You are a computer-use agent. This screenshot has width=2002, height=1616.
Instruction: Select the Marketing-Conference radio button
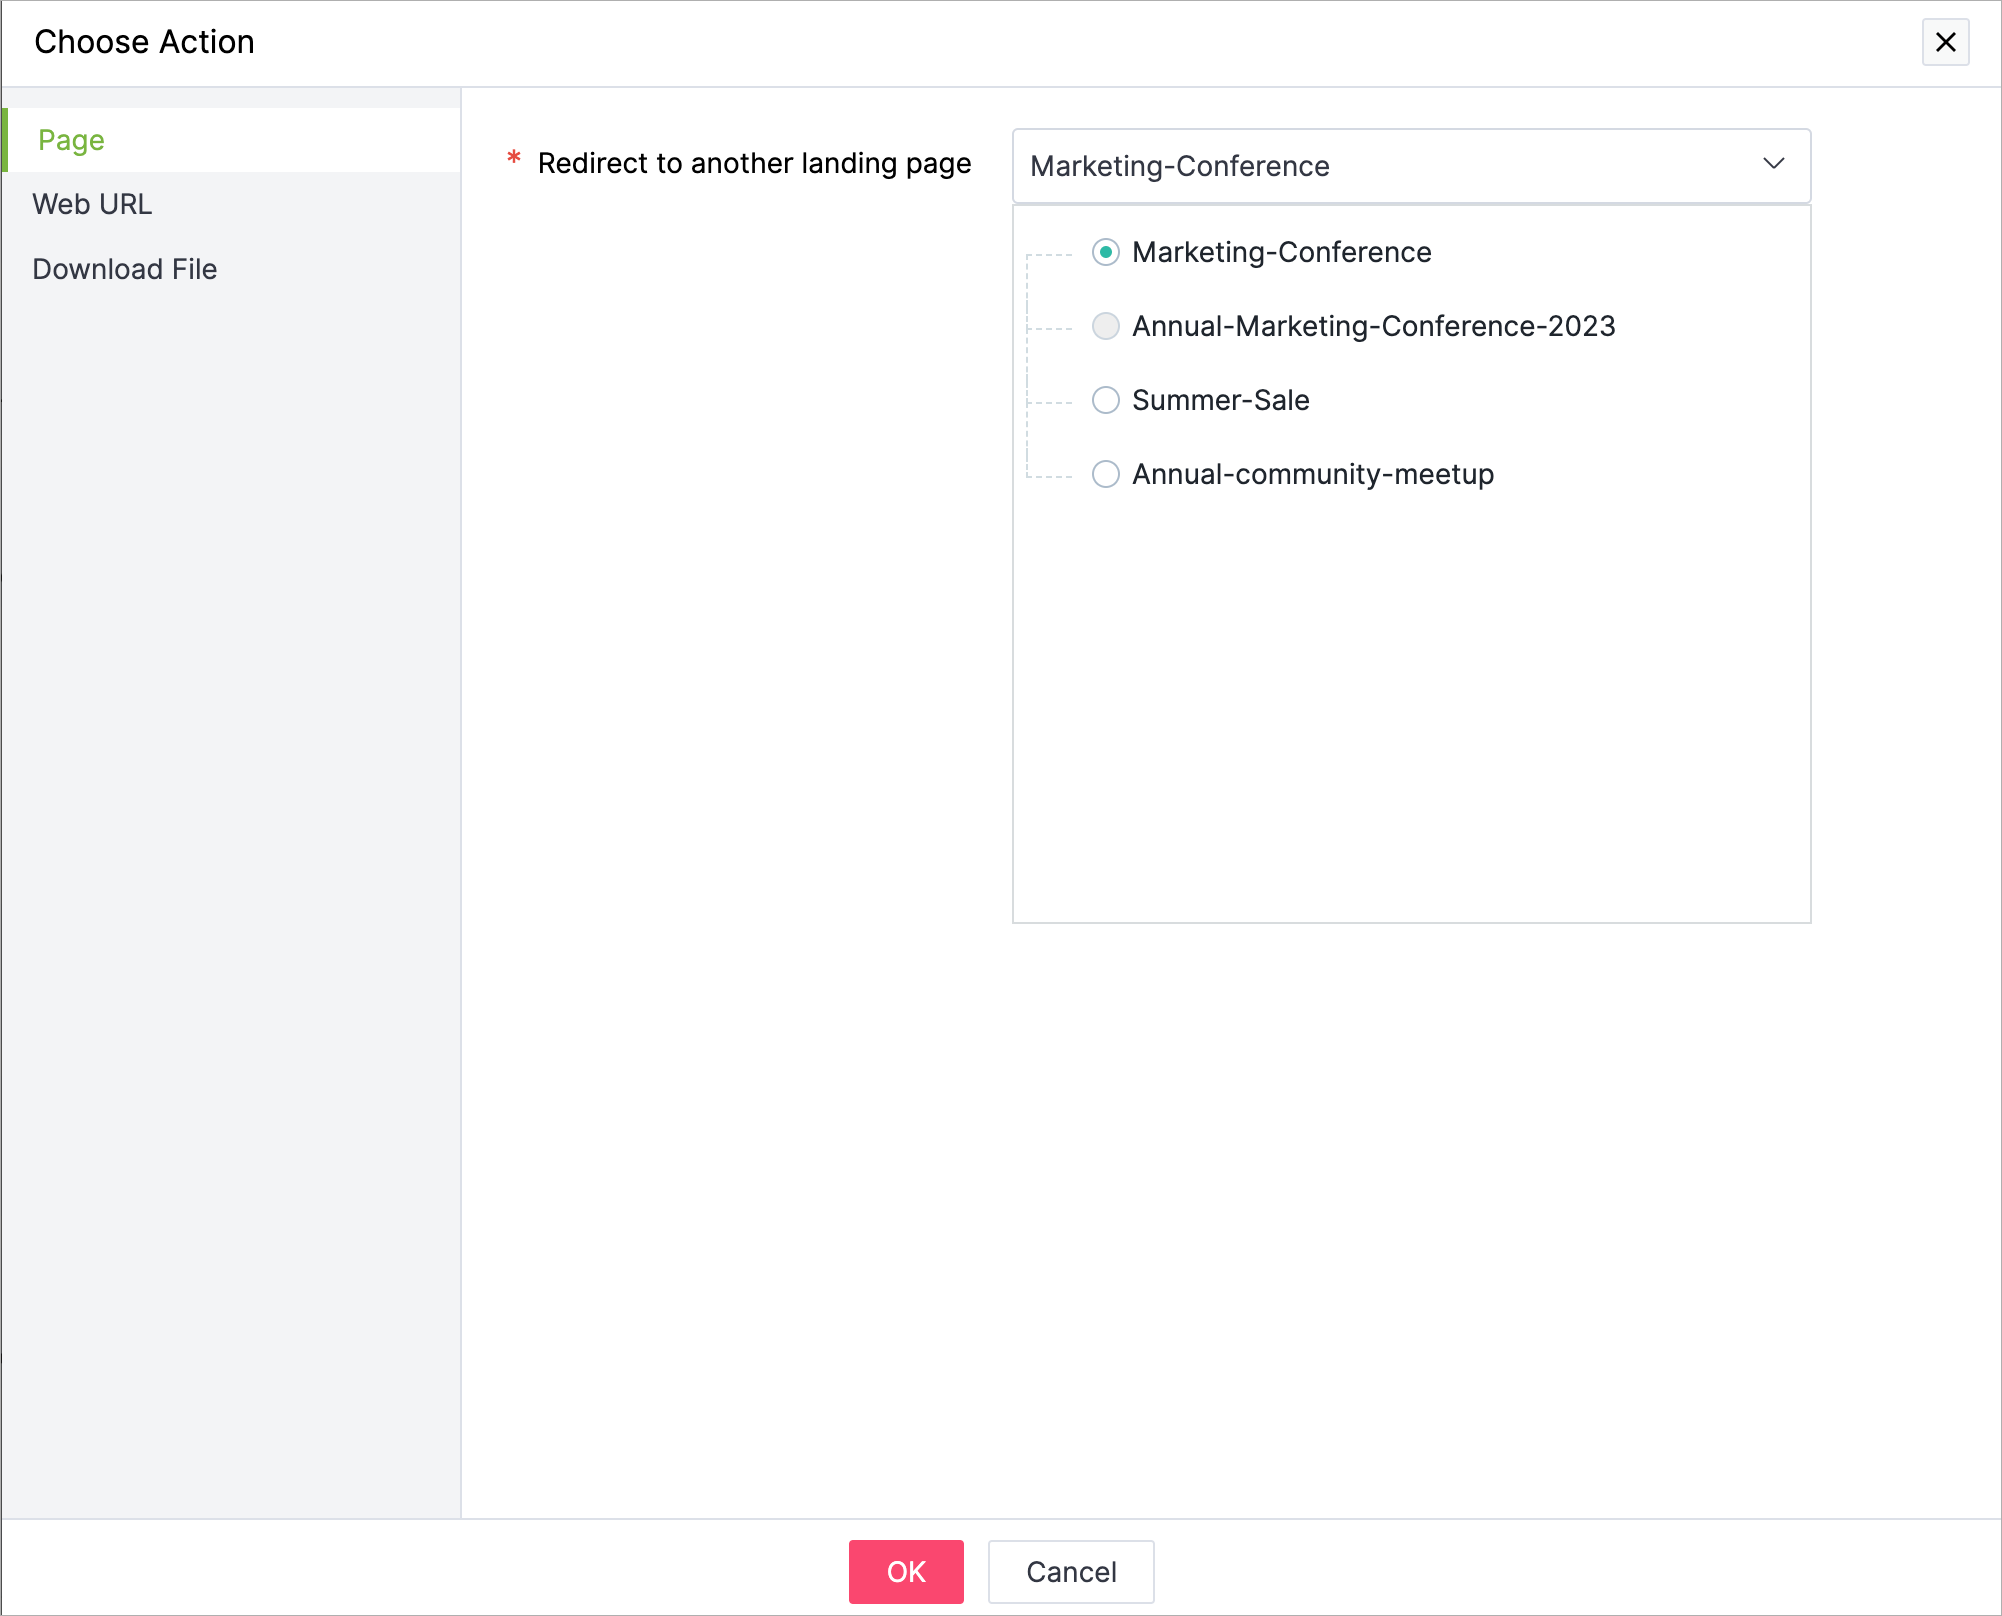[x=1105, y=252]
